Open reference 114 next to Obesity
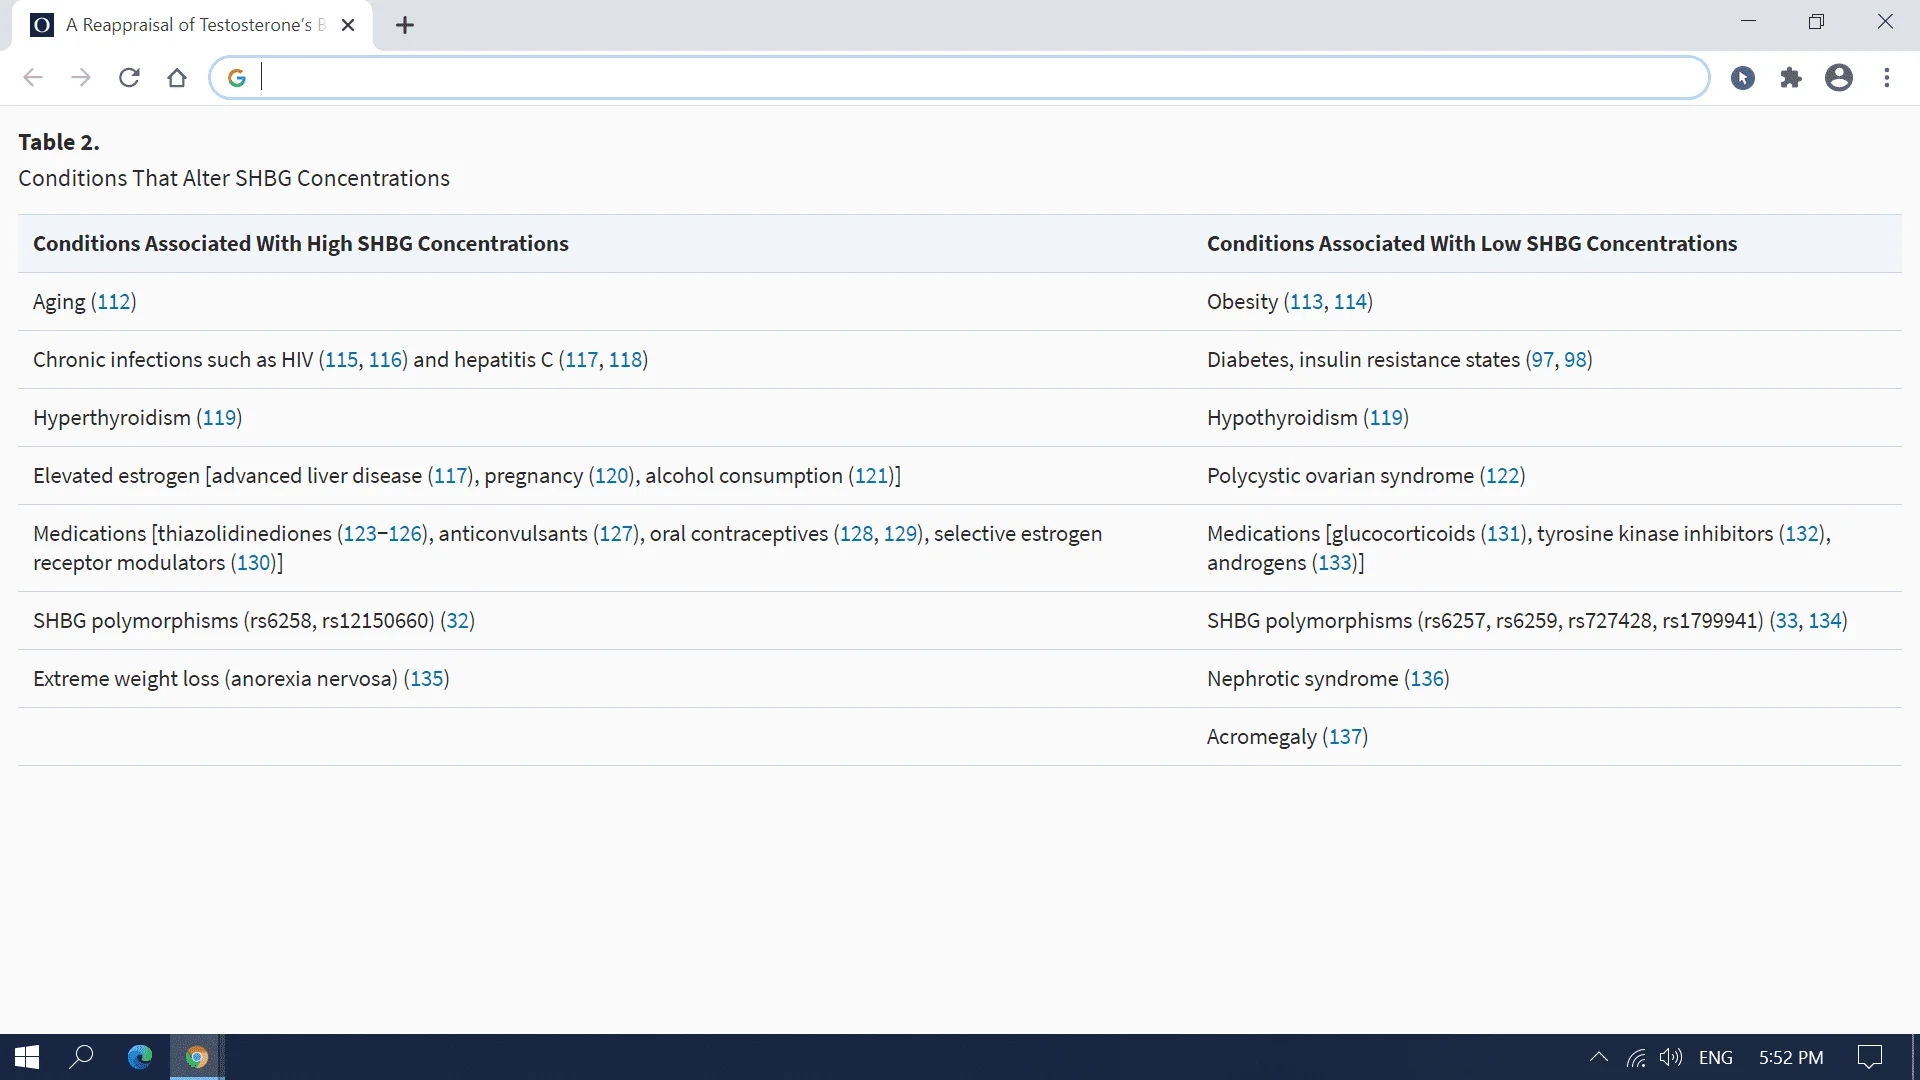 (x=1350, y=302)
